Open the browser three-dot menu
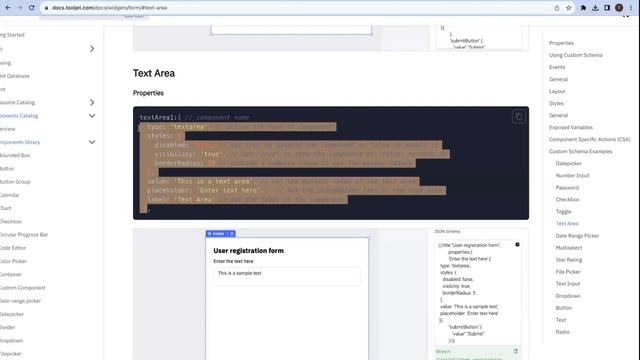 point(631,8)
